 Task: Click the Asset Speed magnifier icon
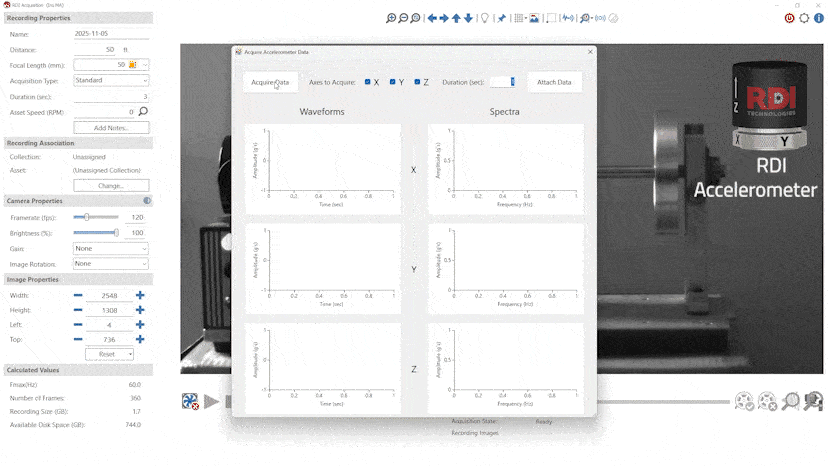[x=143, y=112]
